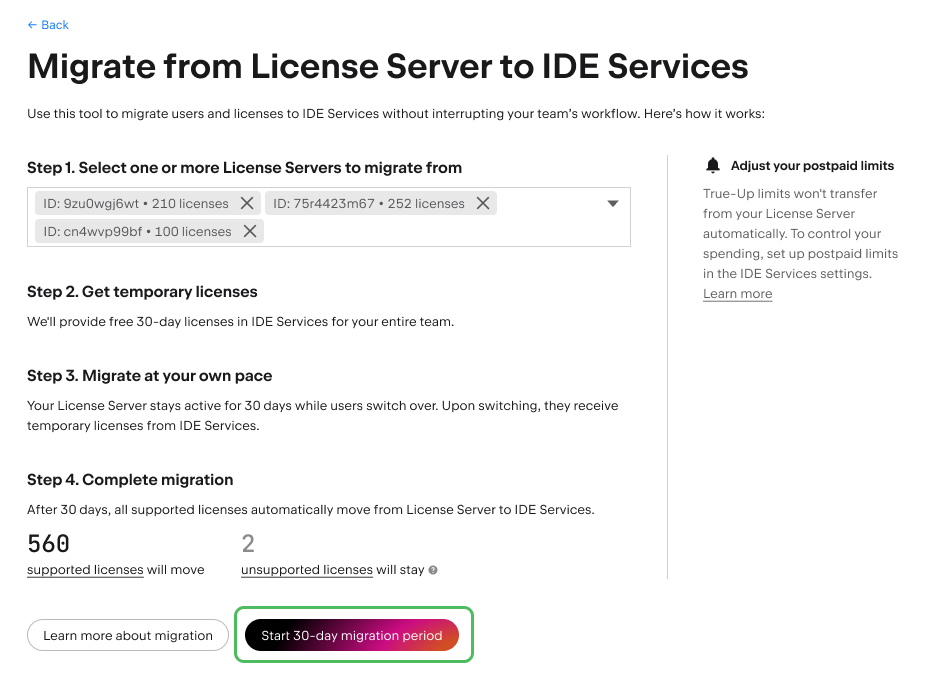Click empty area of License Servers field
Viewport: 929px width, 678px height.
[x=440, y=231]
